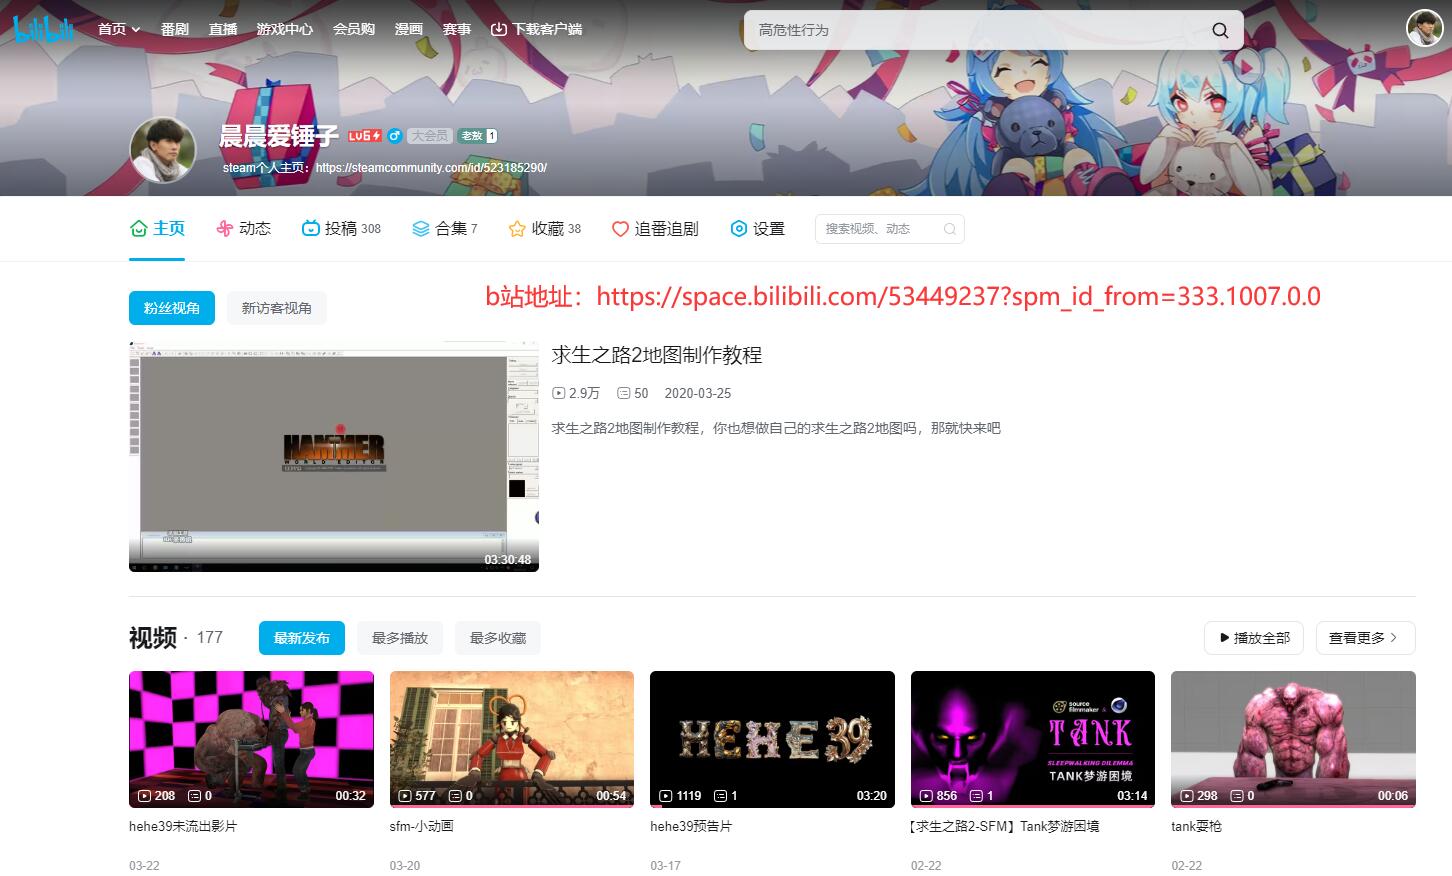The width and height of the screenshot is (1452, 876).
Task: Sort videos by 最多播放
Action: pyautogui.click(x=400, y=638)
